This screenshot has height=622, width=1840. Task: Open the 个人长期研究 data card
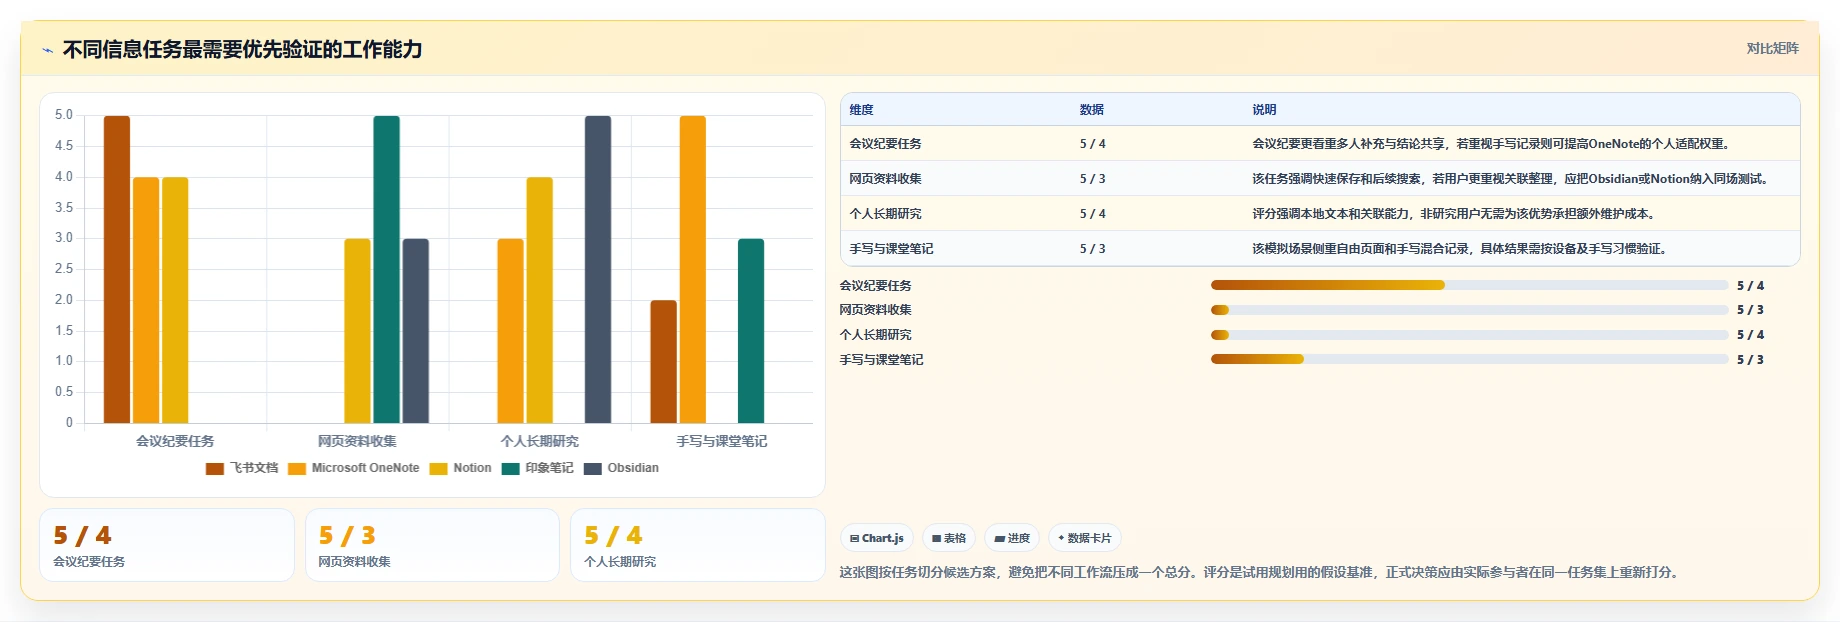698,545
